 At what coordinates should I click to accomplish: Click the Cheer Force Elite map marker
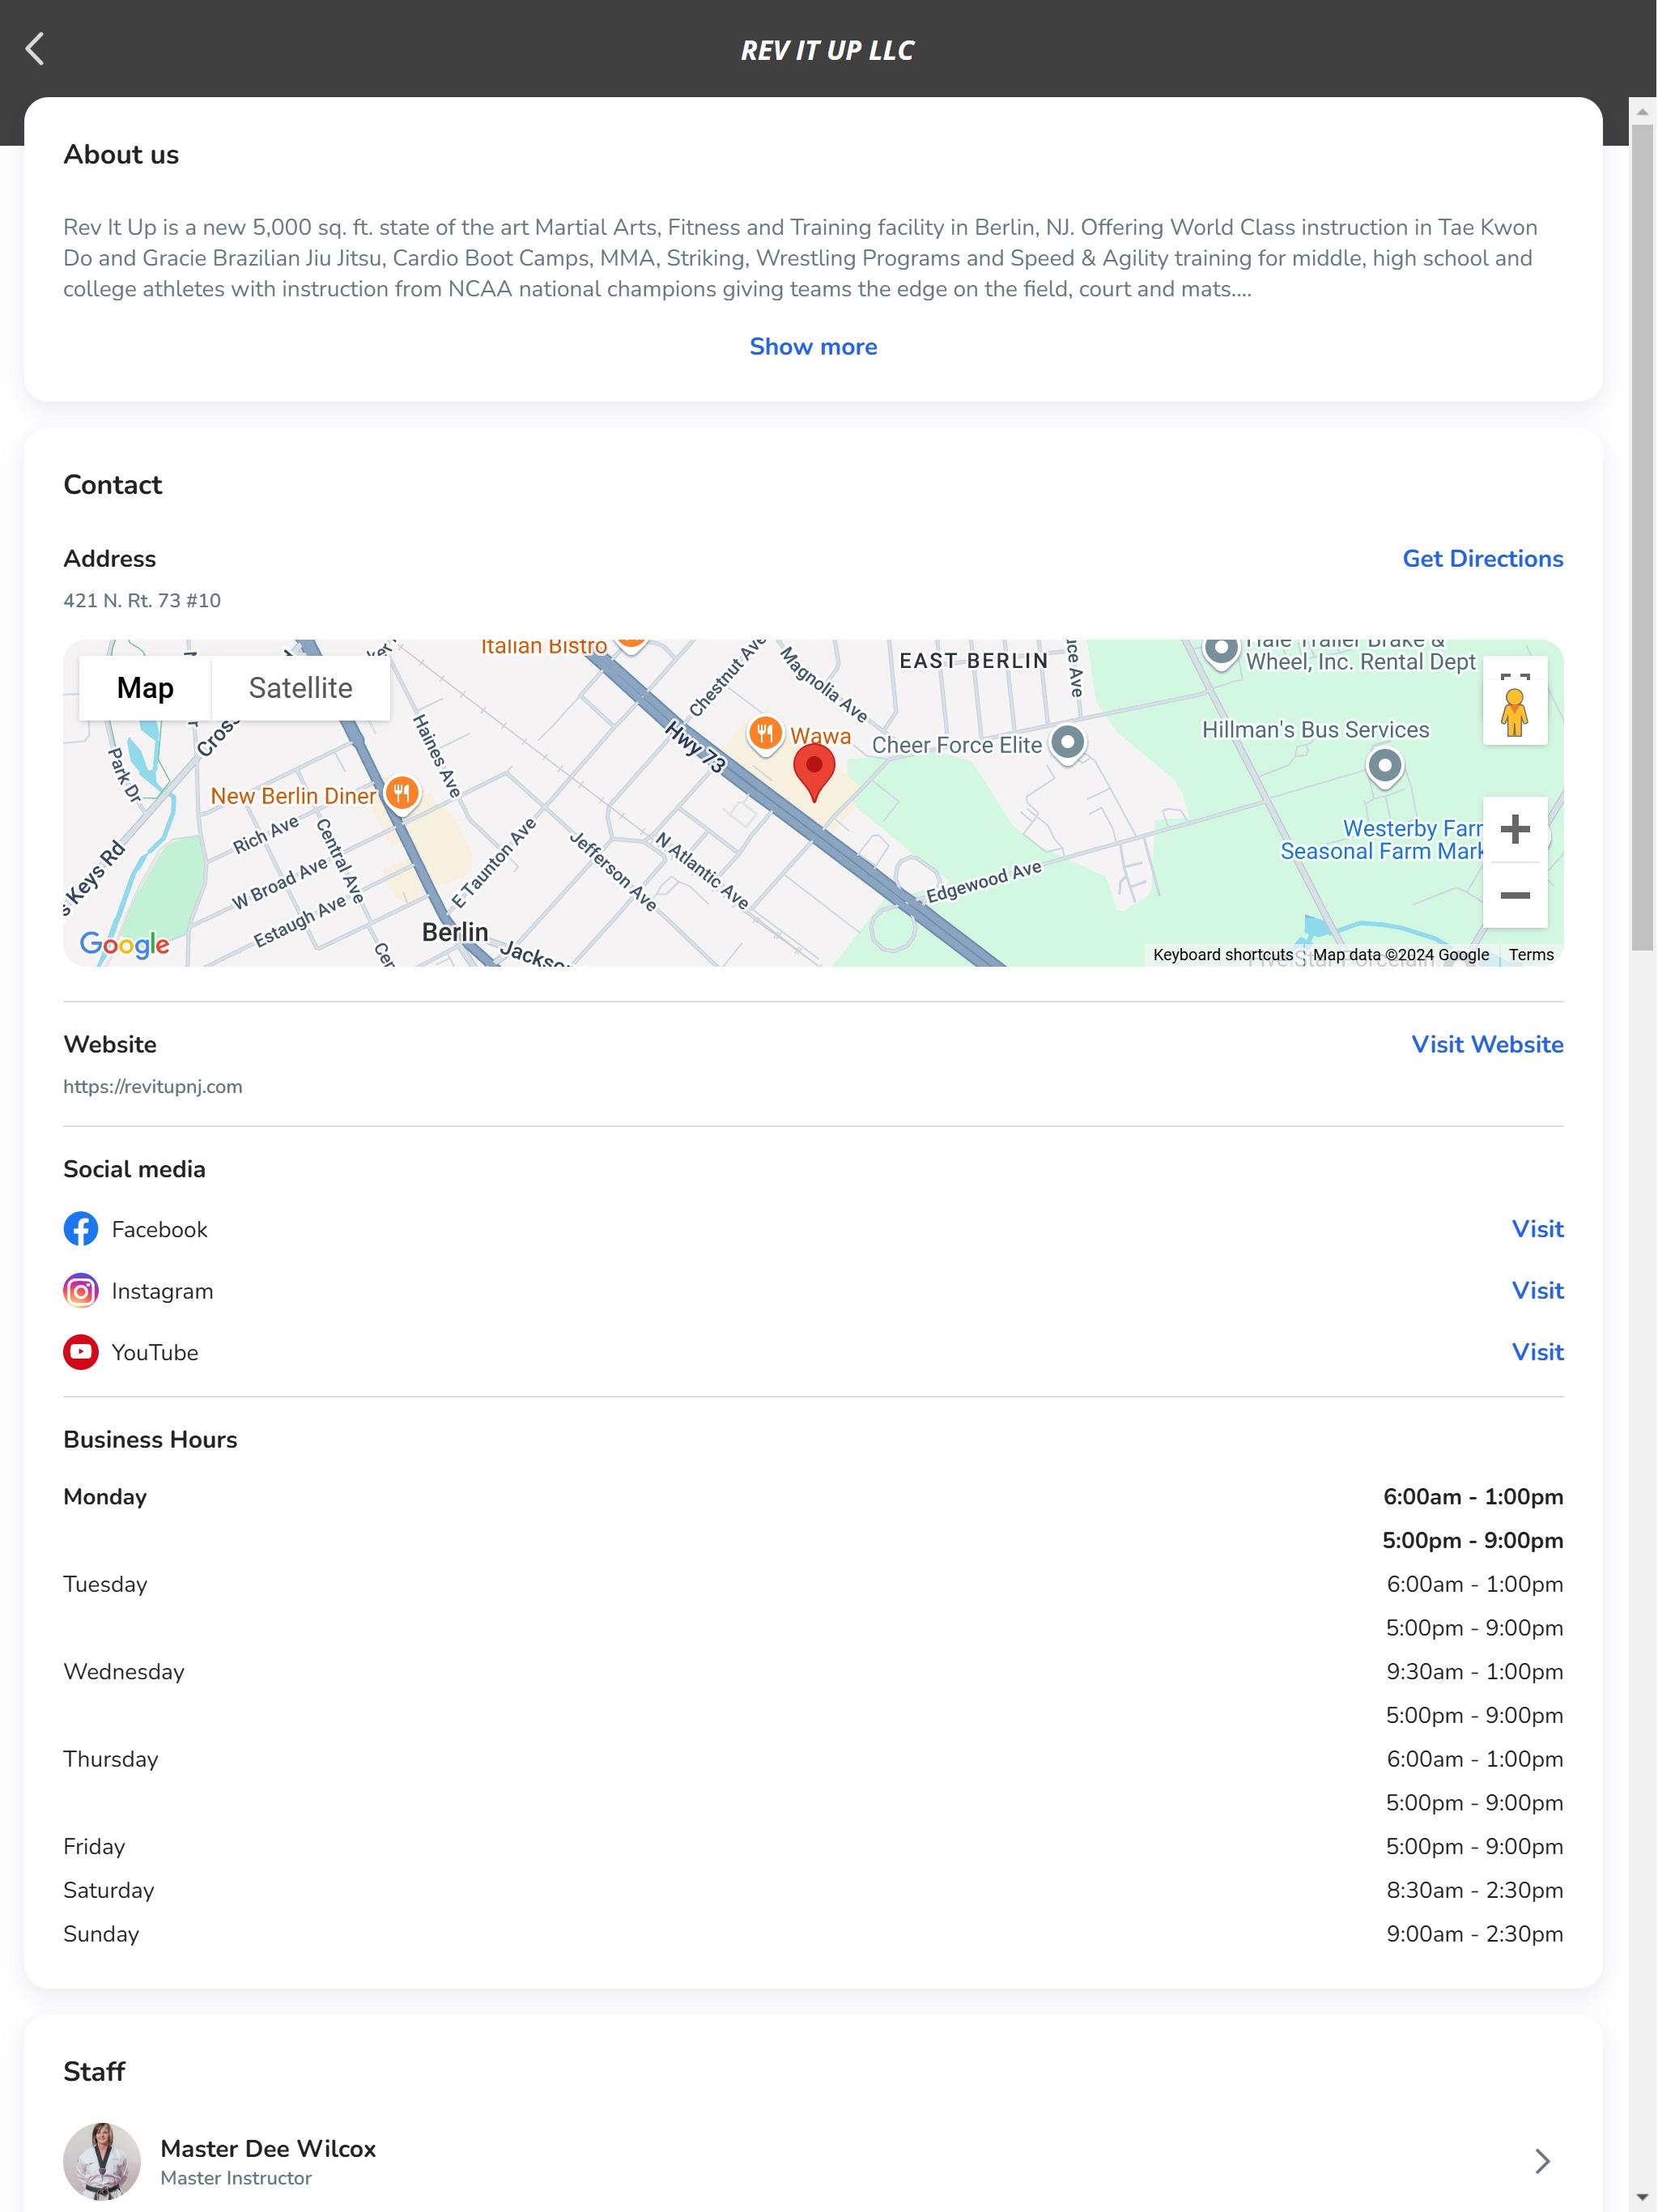1068,743
